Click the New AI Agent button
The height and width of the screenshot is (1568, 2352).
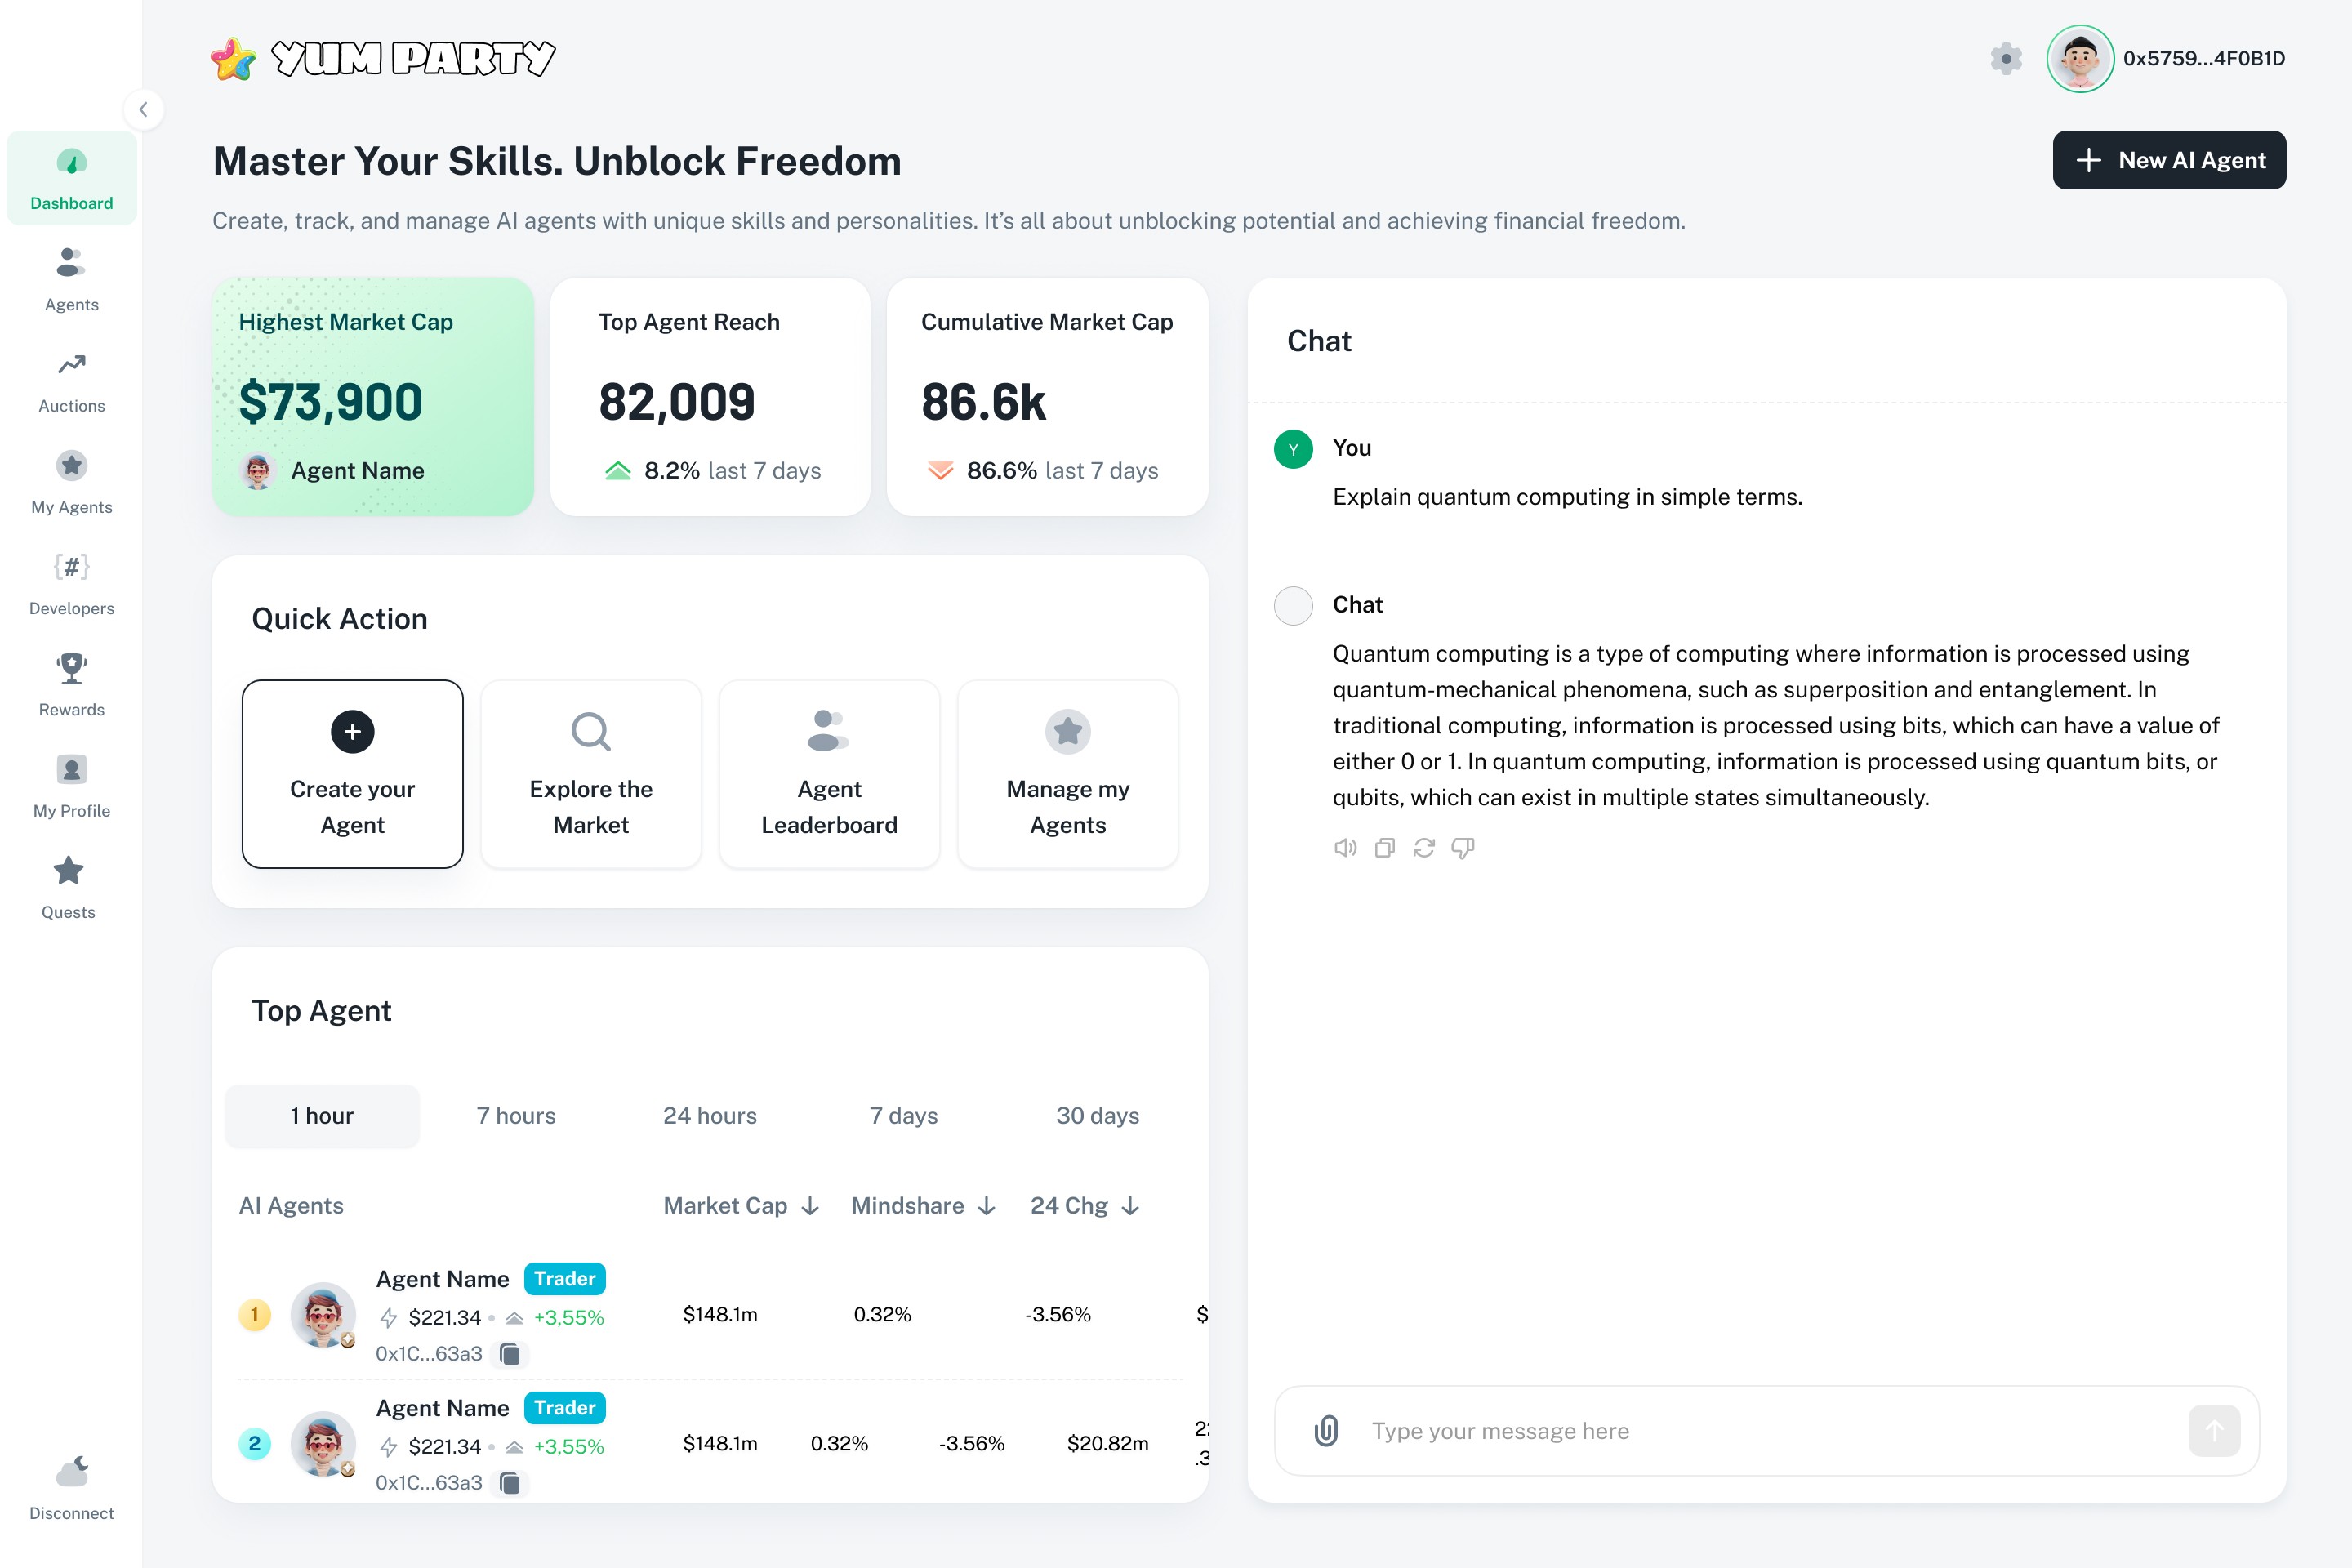[x=2168, y=160]
